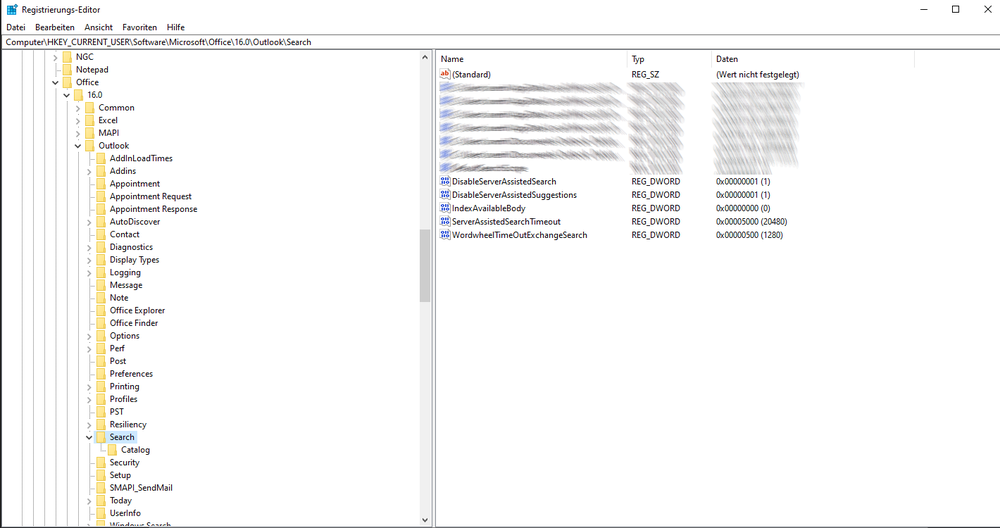Collapse the Outlook key in tree
The width and height of the screenshot is (1000, 528).
[77, 146]
